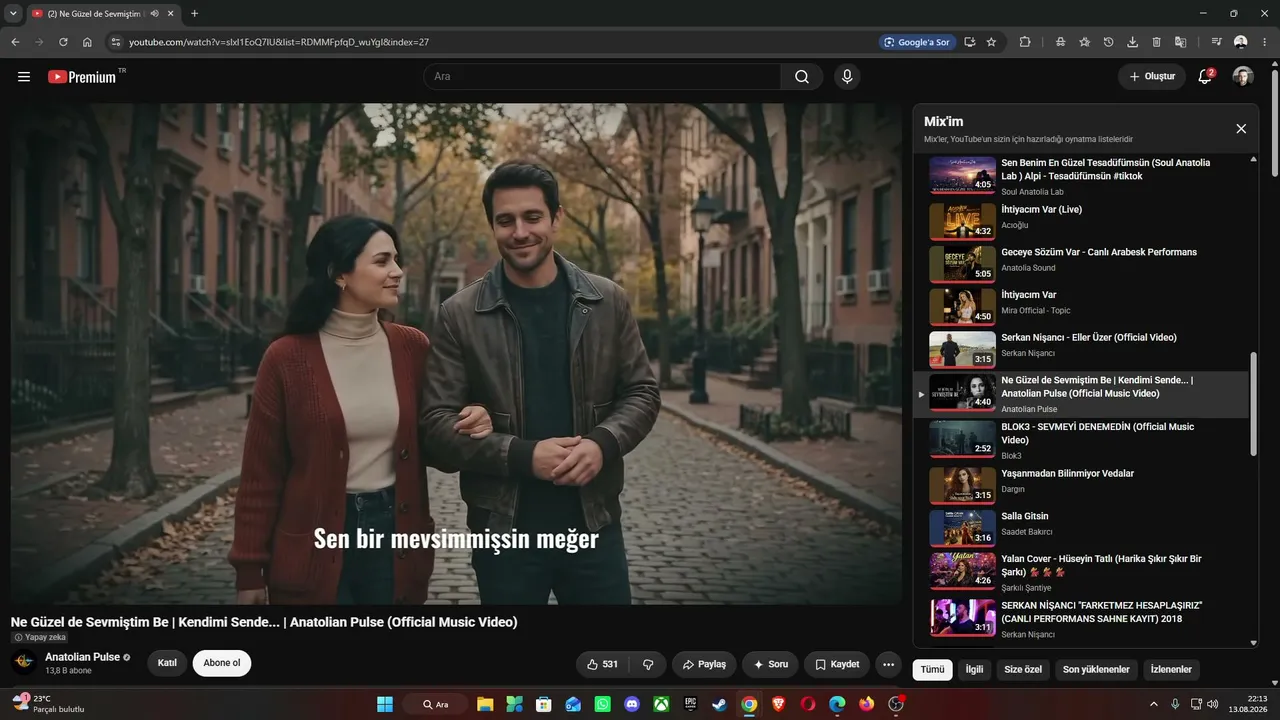Close the Mix'im playlist panel
The image size is (1280, 720).
pos(1241,129)
